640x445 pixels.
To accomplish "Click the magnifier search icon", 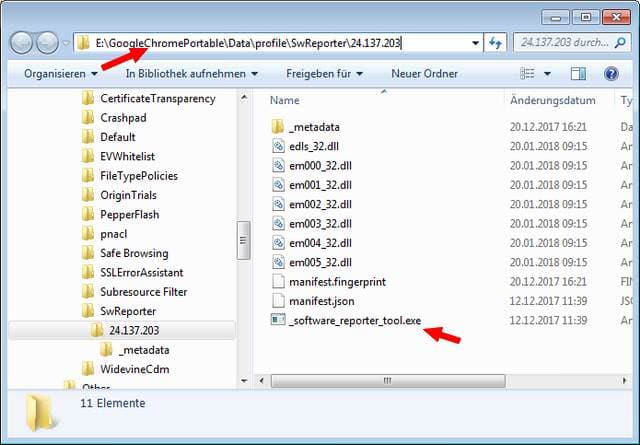I will point(620,42).
